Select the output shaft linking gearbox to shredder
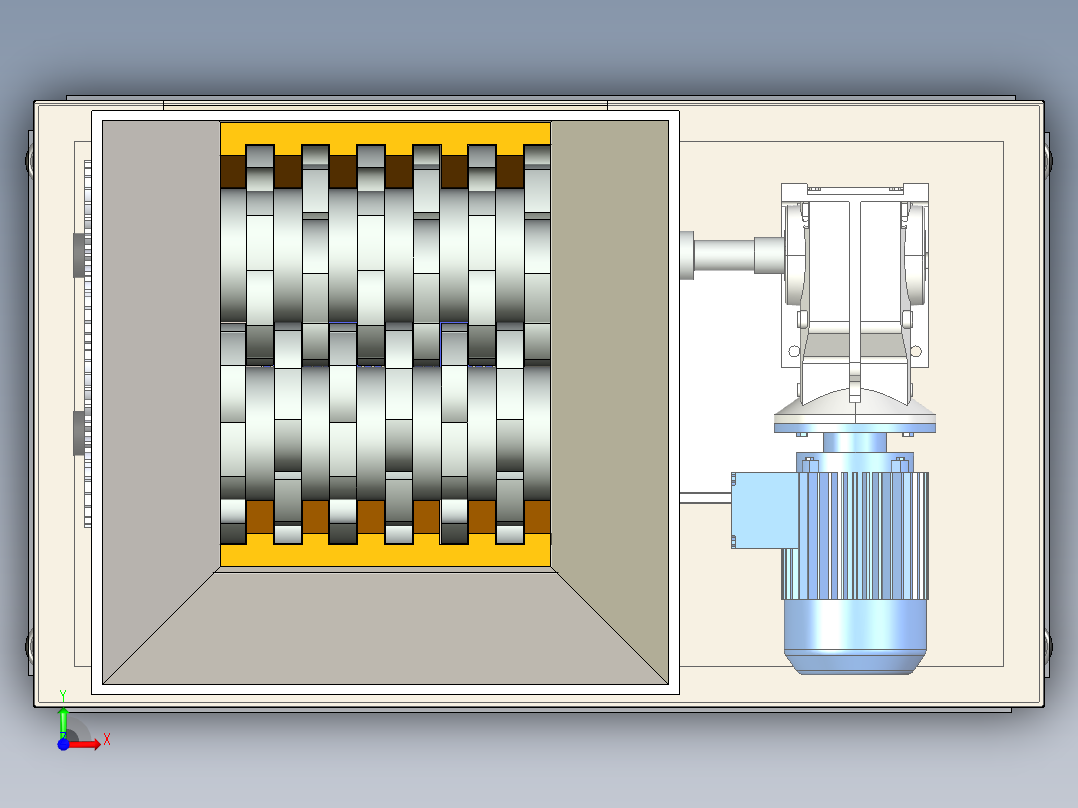 (733, 255)
